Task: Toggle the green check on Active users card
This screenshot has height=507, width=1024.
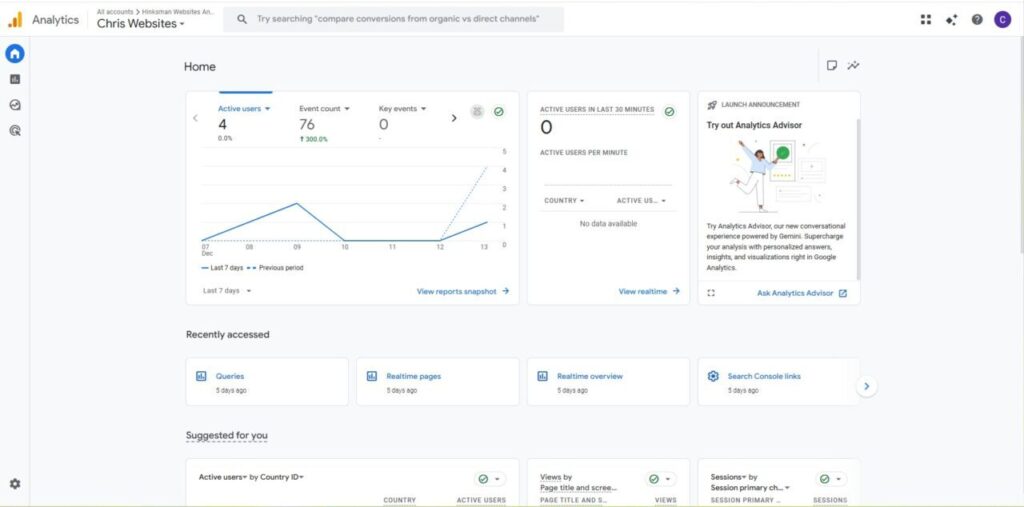Action: point(498,111)
